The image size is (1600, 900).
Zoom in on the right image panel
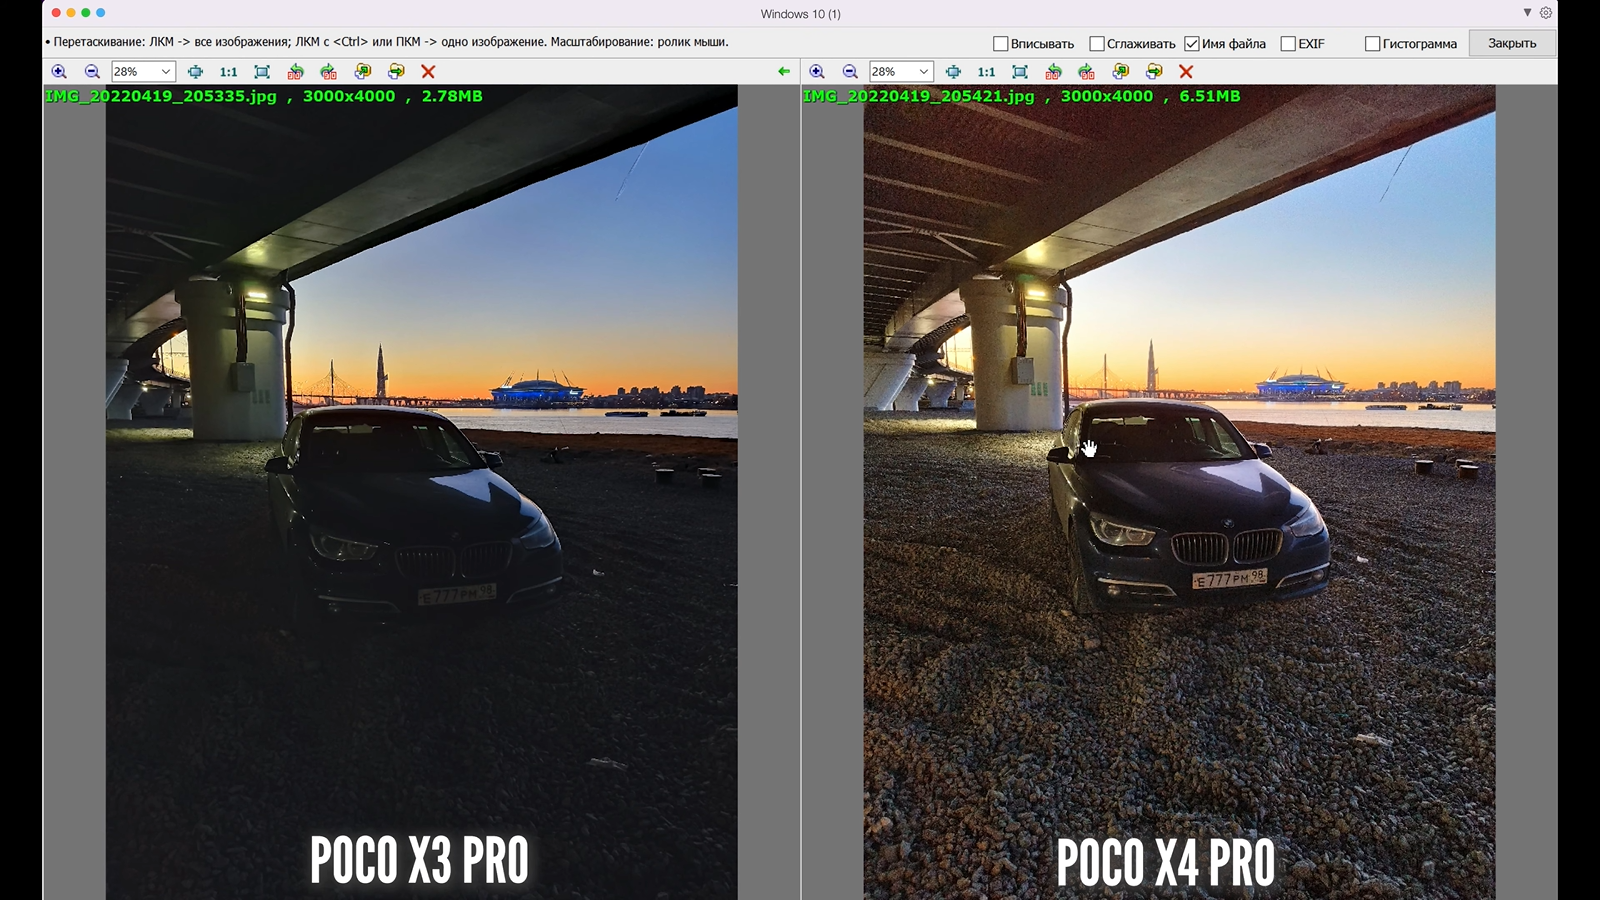pos(817,72)
